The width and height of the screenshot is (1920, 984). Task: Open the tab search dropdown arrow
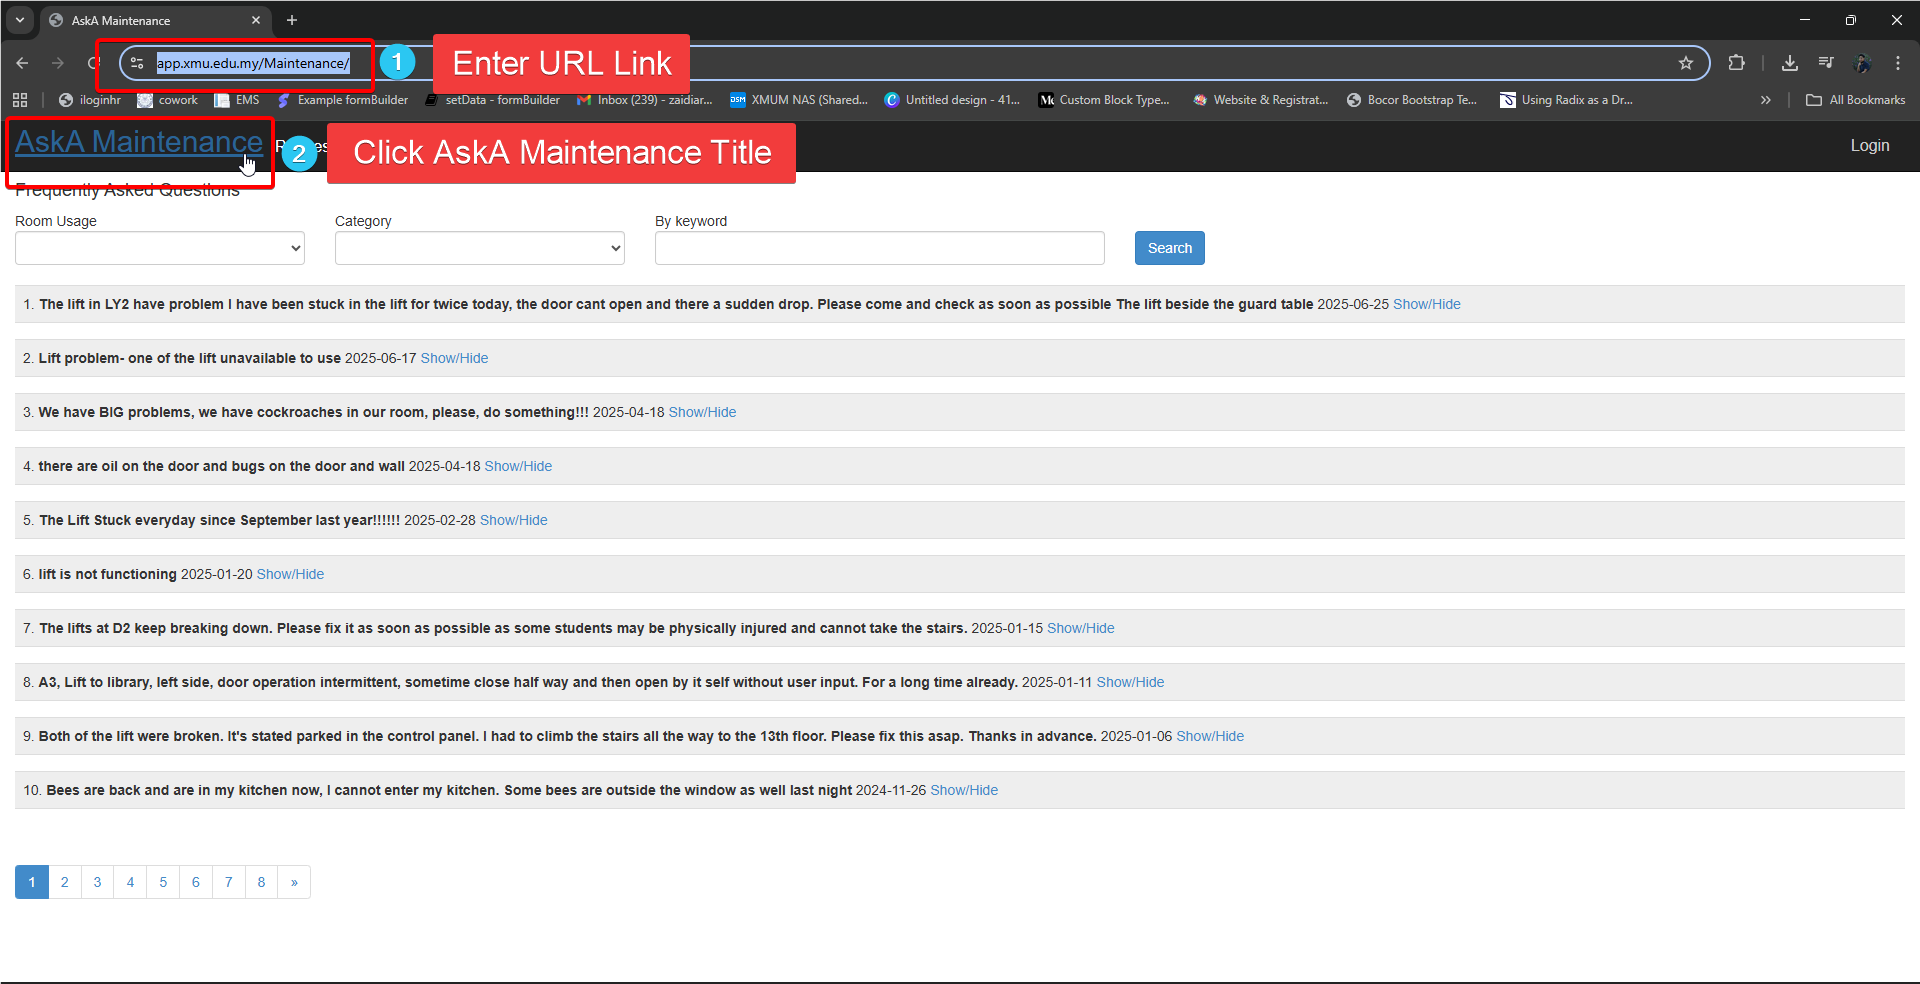(20, 20)
